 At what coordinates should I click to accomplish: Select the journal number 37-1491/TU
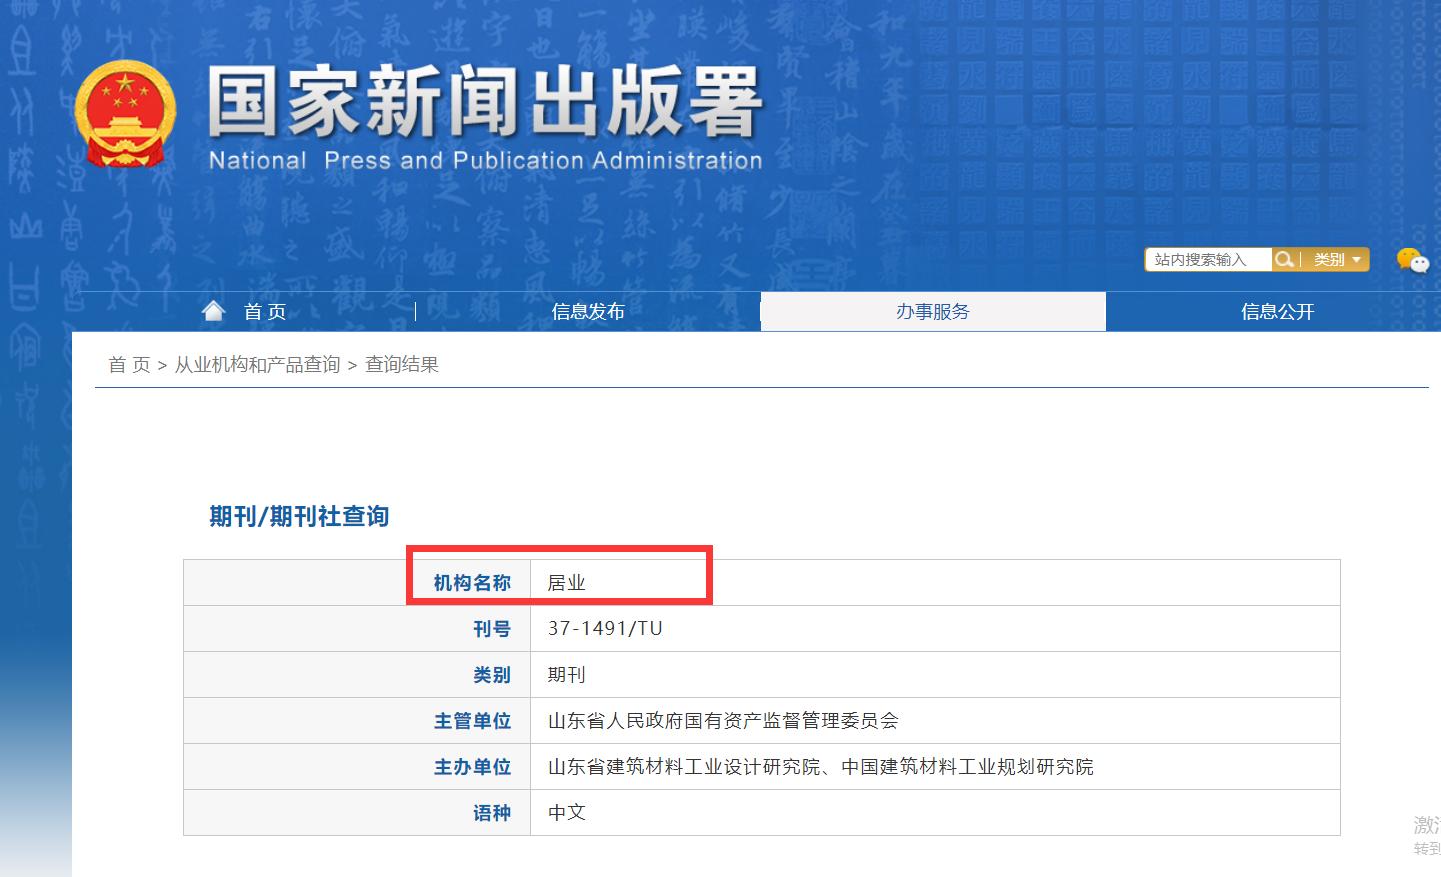point(605,628)
